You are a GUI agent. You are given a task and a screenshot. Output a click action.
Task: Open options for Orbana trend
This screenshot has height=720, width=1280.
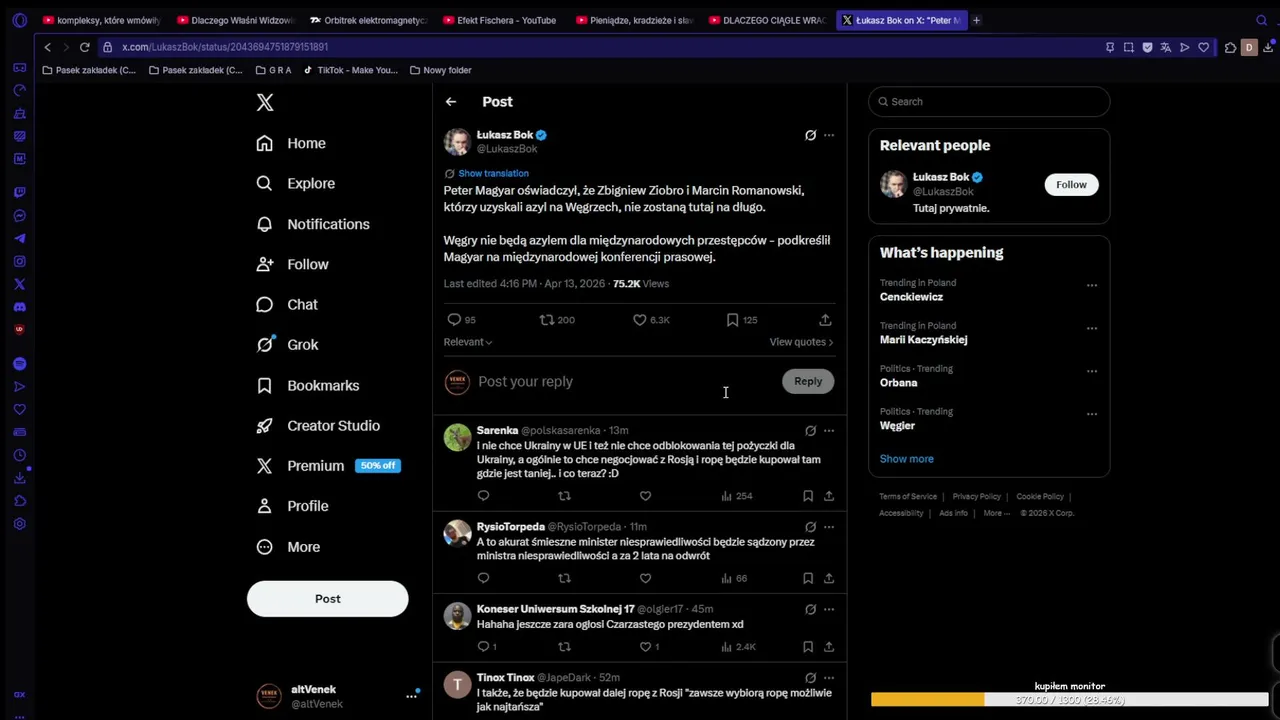[1092, 371]
